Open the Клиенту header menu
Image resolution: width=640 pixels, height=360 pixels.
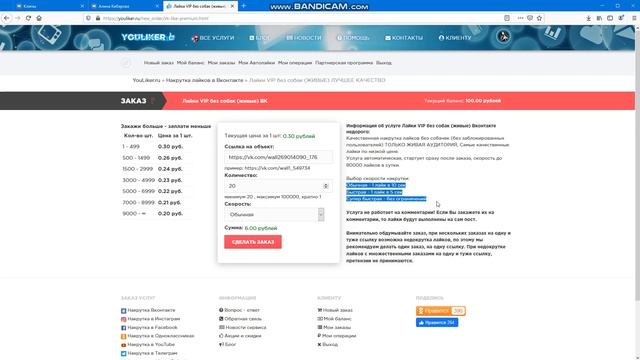[455, 38]
